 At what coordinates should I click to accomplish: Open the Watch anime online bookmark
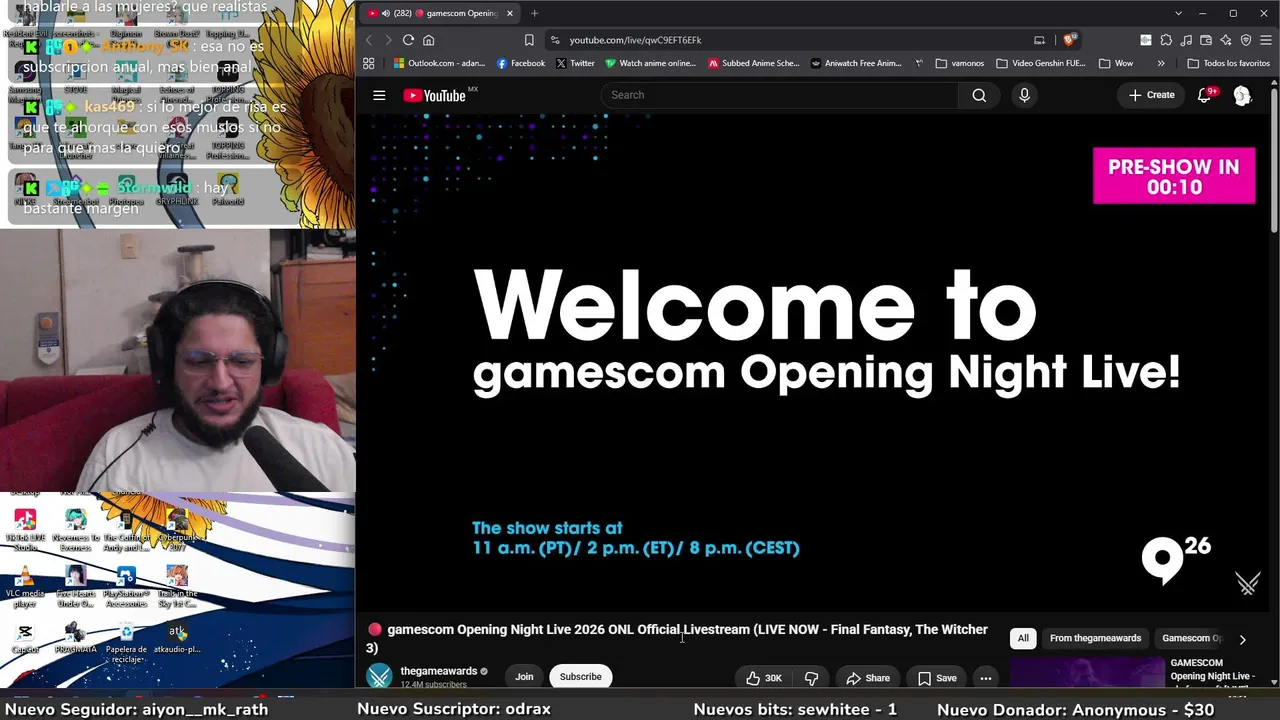[650, 63]
